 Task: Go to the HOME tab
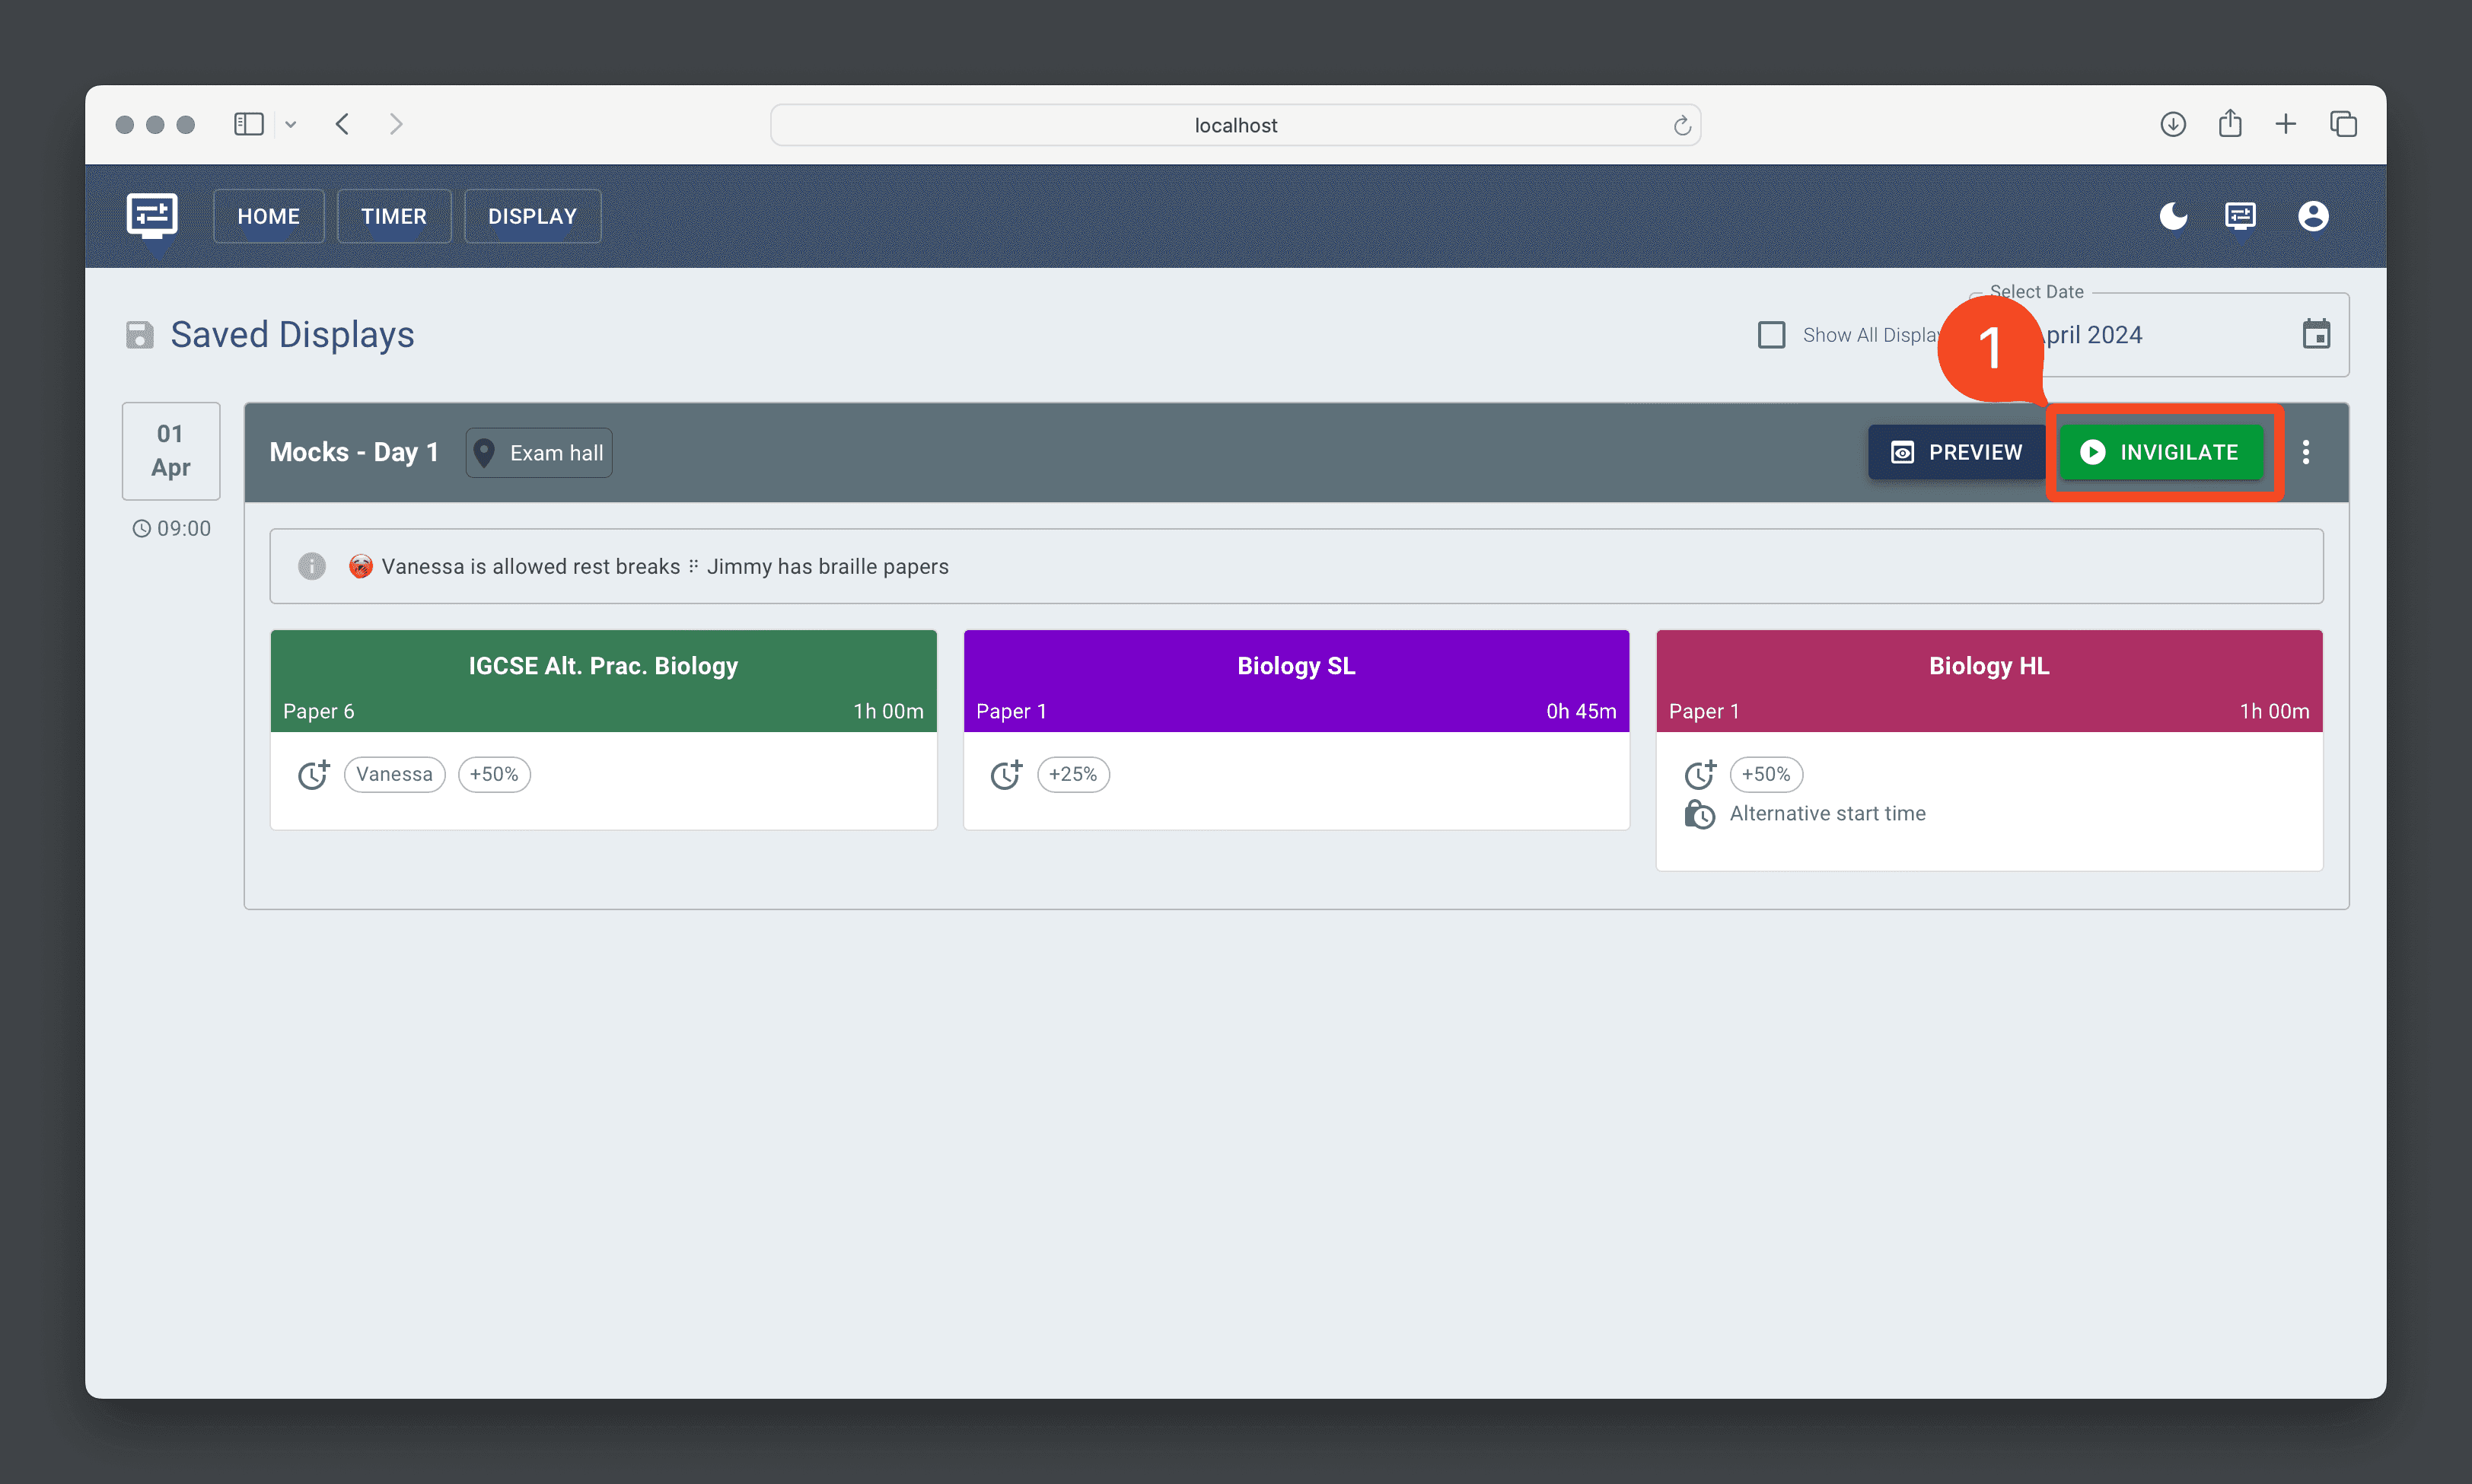coord(268,216)
